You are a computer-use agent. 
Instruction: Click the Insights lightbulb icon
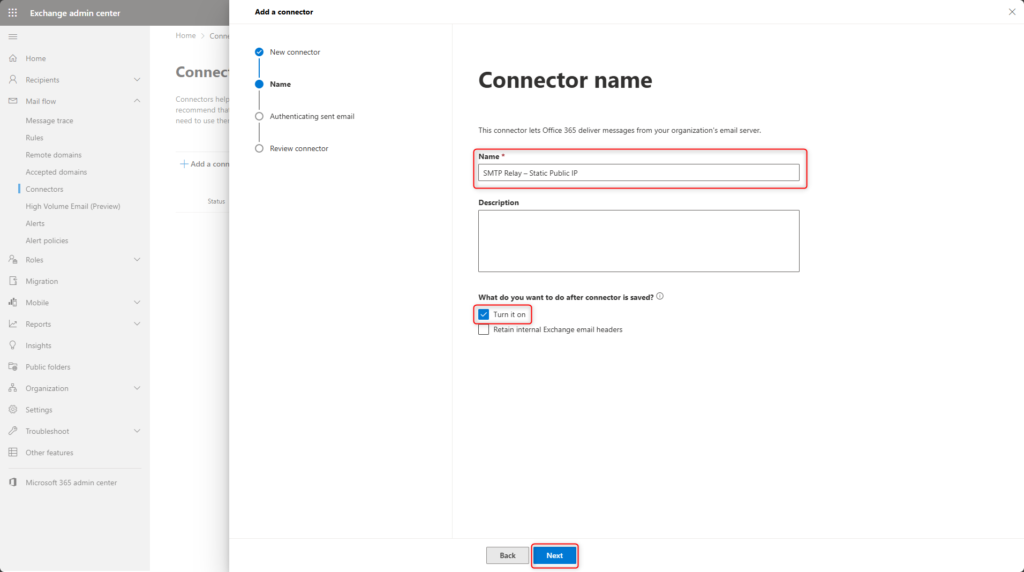point(12,345)
